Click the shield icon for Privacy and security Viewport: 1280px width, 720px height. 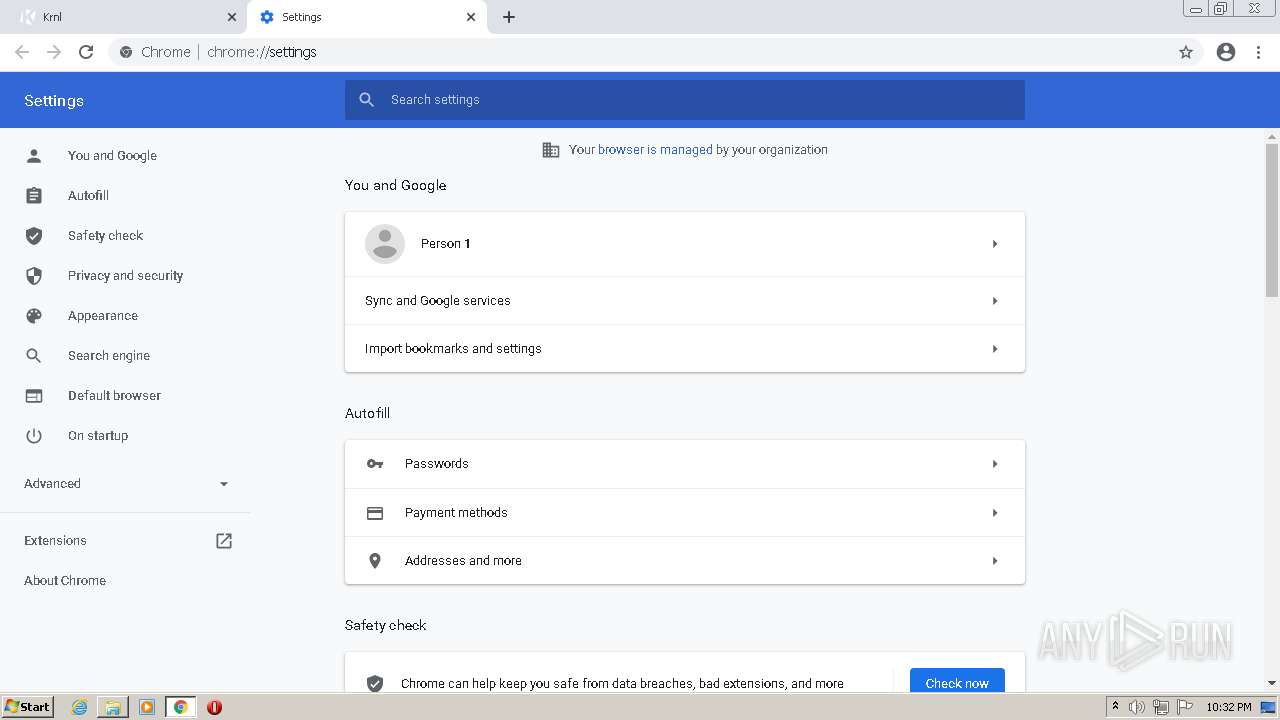tap(34, 276)
